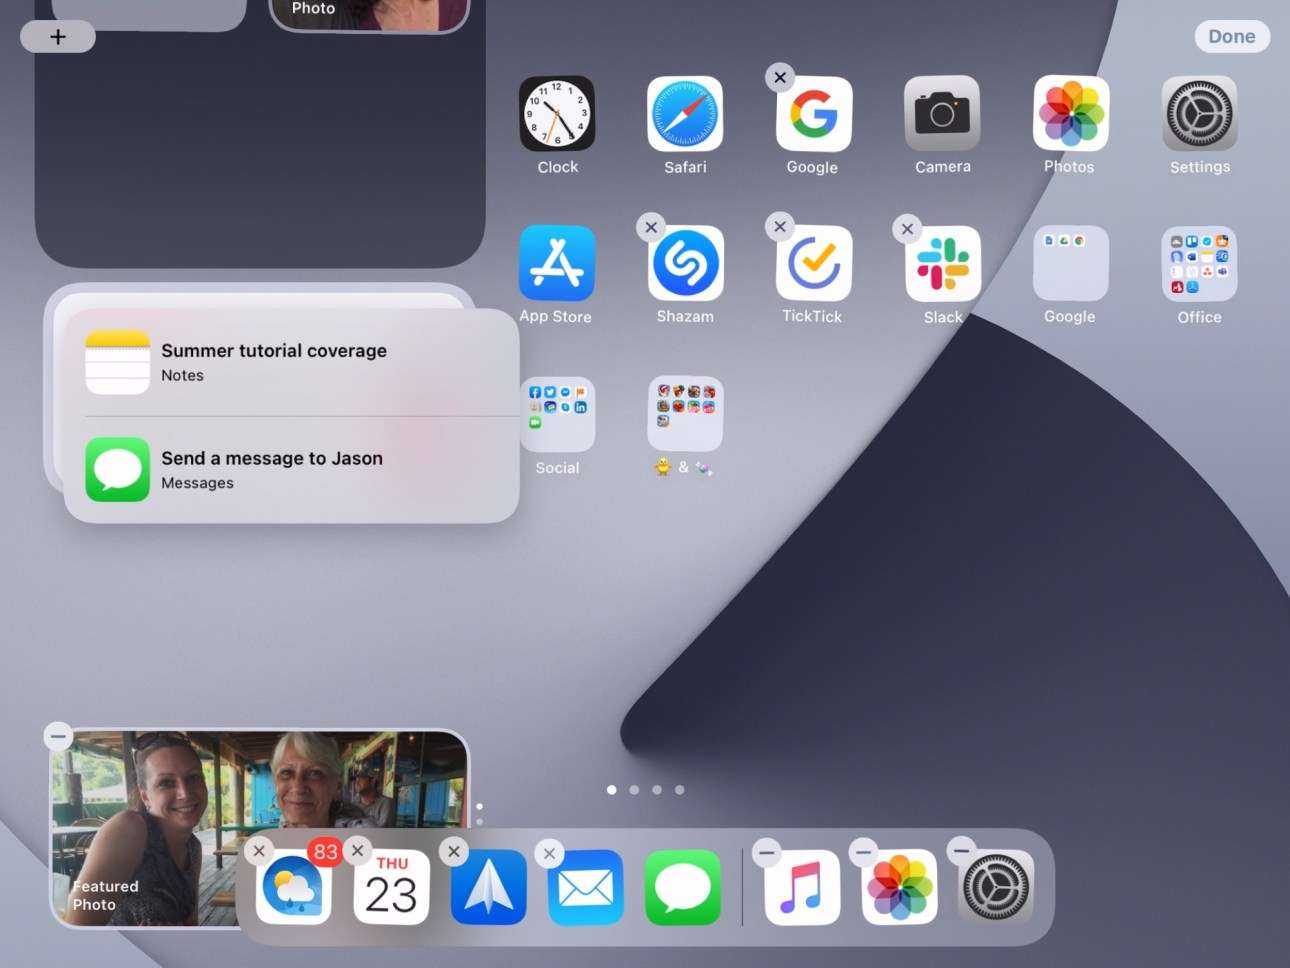Expand the Social folder

point(557,414)
